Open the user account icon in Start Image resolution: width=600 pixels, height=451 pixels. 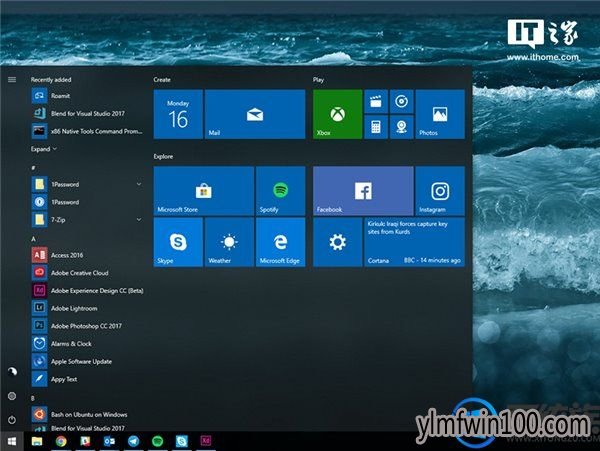point(12,371)
